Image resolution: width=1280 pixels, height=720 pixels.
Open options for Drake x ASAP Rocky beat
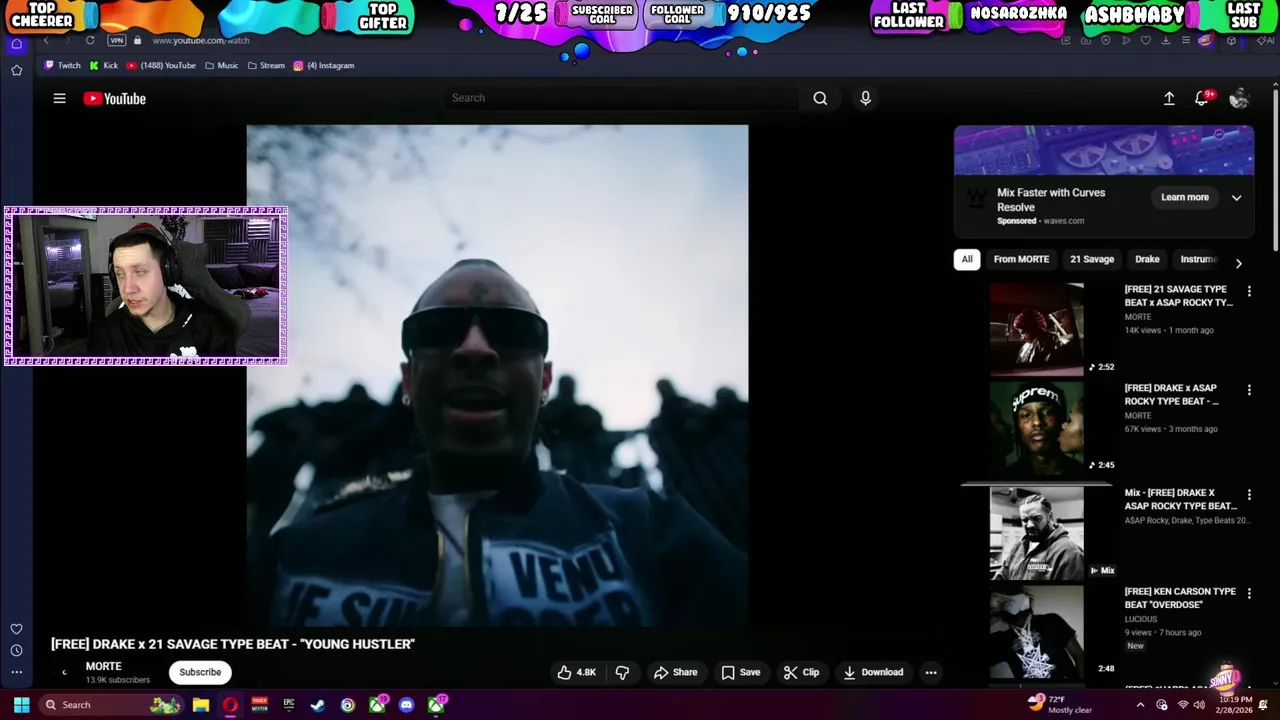1249,390
